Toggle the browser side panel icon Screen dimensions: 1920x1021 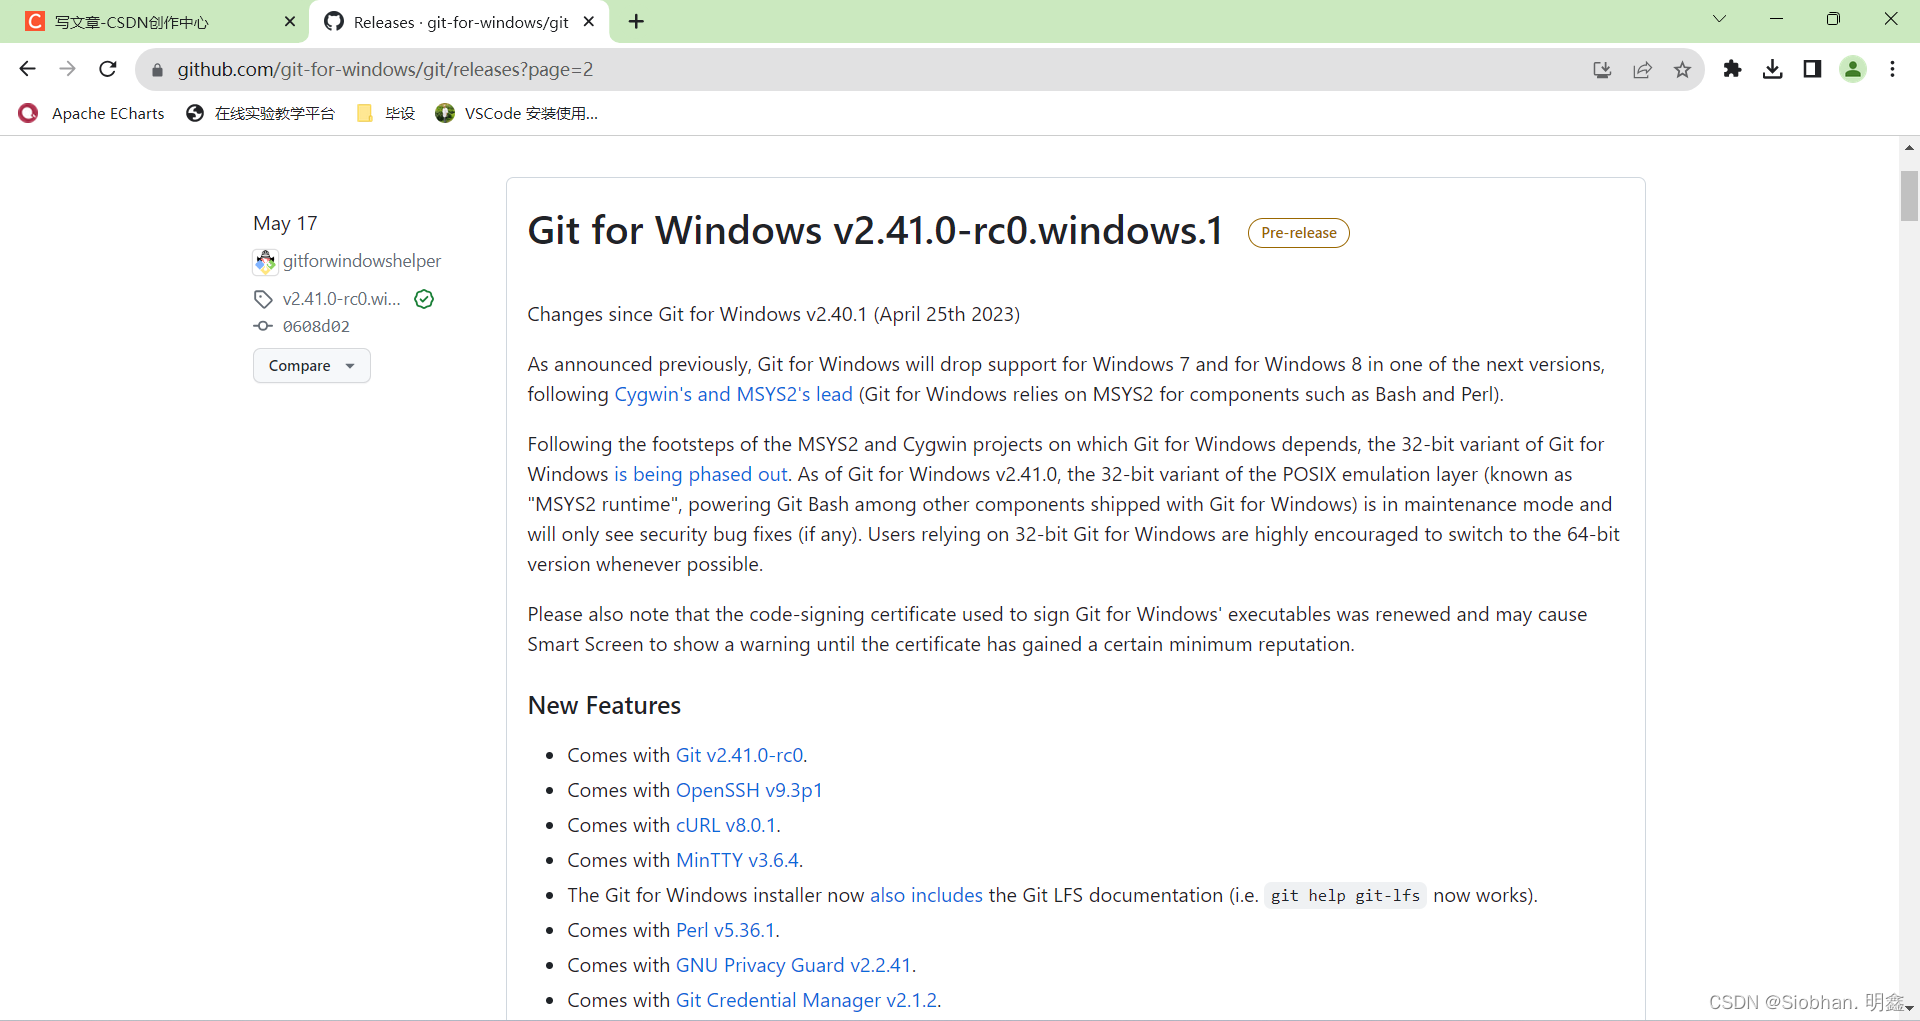coord(1812,69)
